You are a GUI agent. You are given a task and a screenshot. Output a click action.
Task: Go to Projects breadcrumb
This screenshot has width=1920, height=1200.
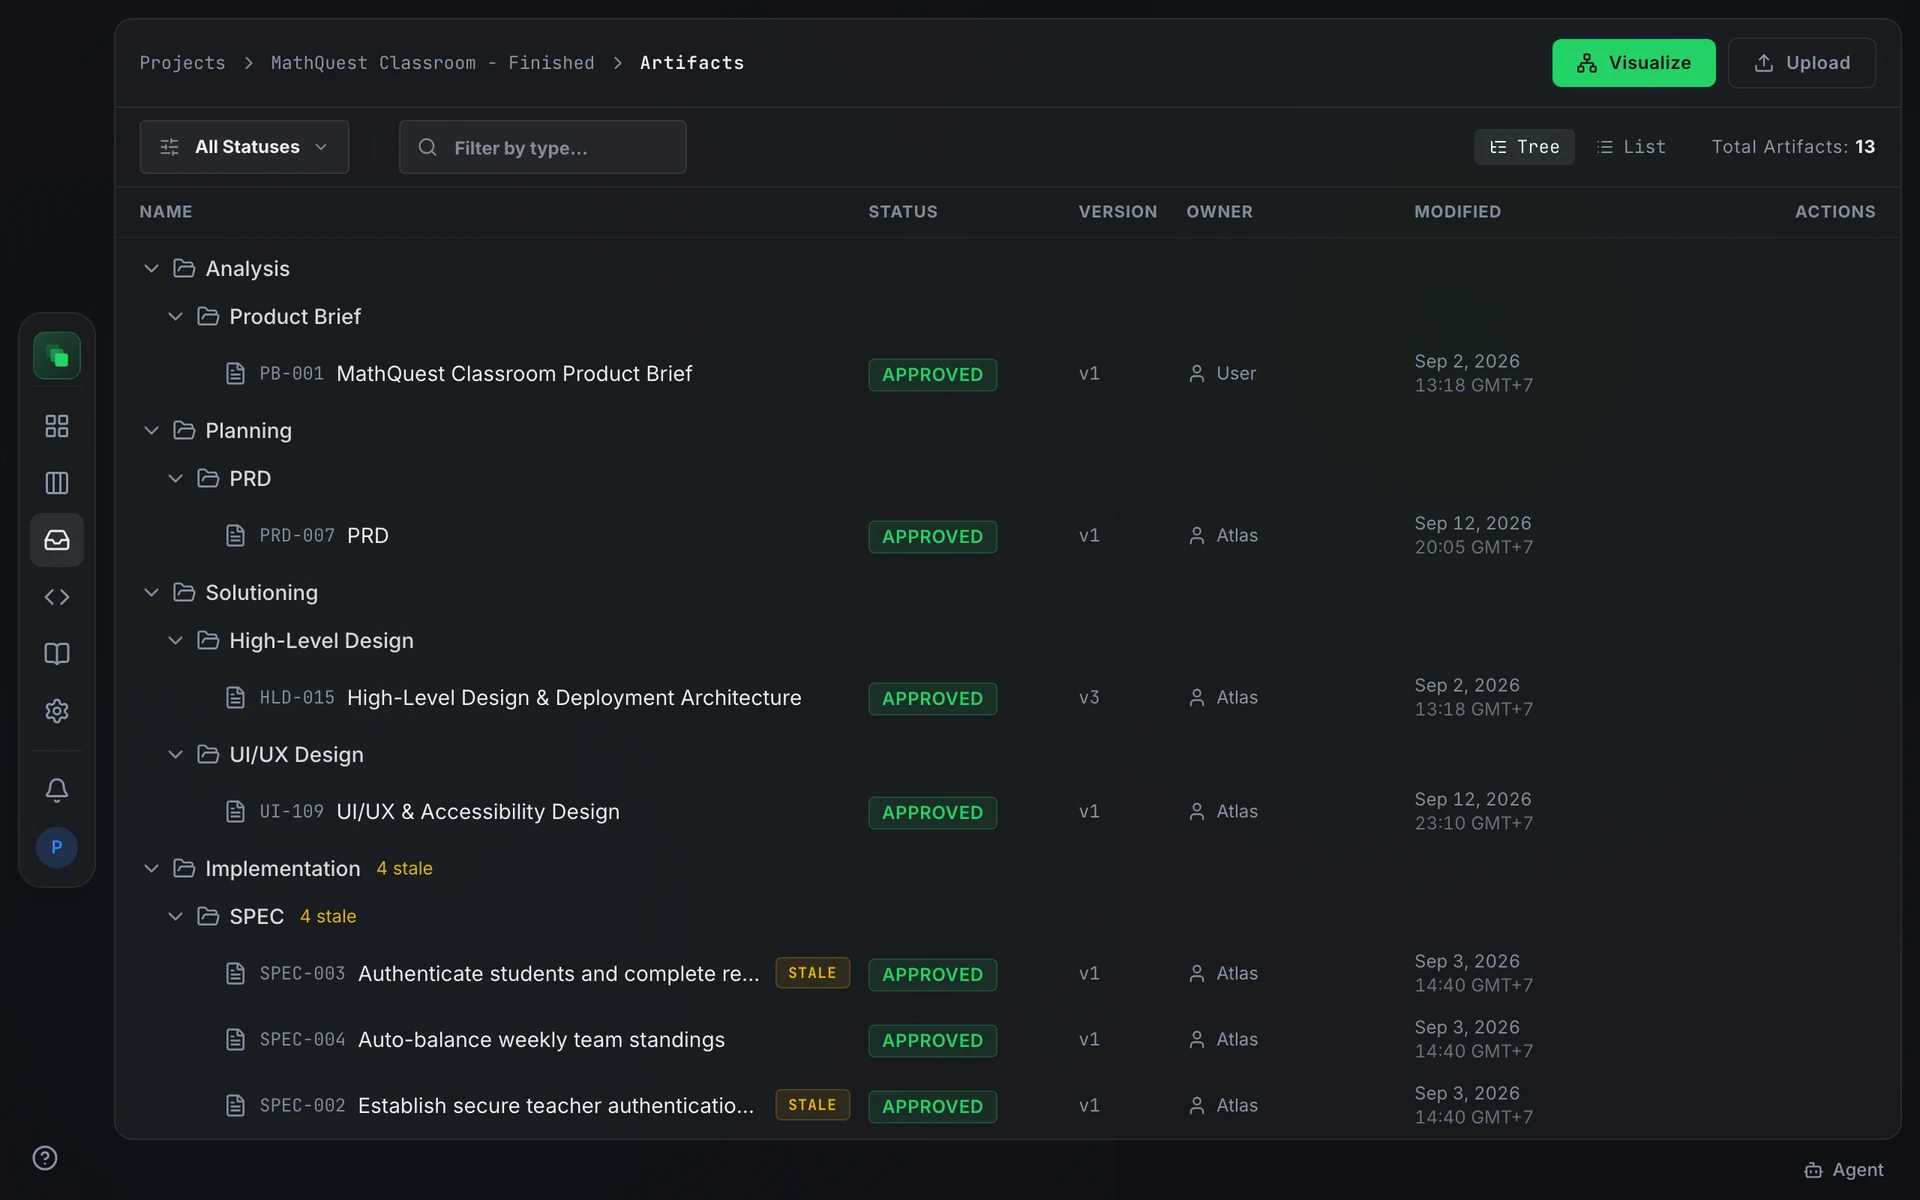182,63
